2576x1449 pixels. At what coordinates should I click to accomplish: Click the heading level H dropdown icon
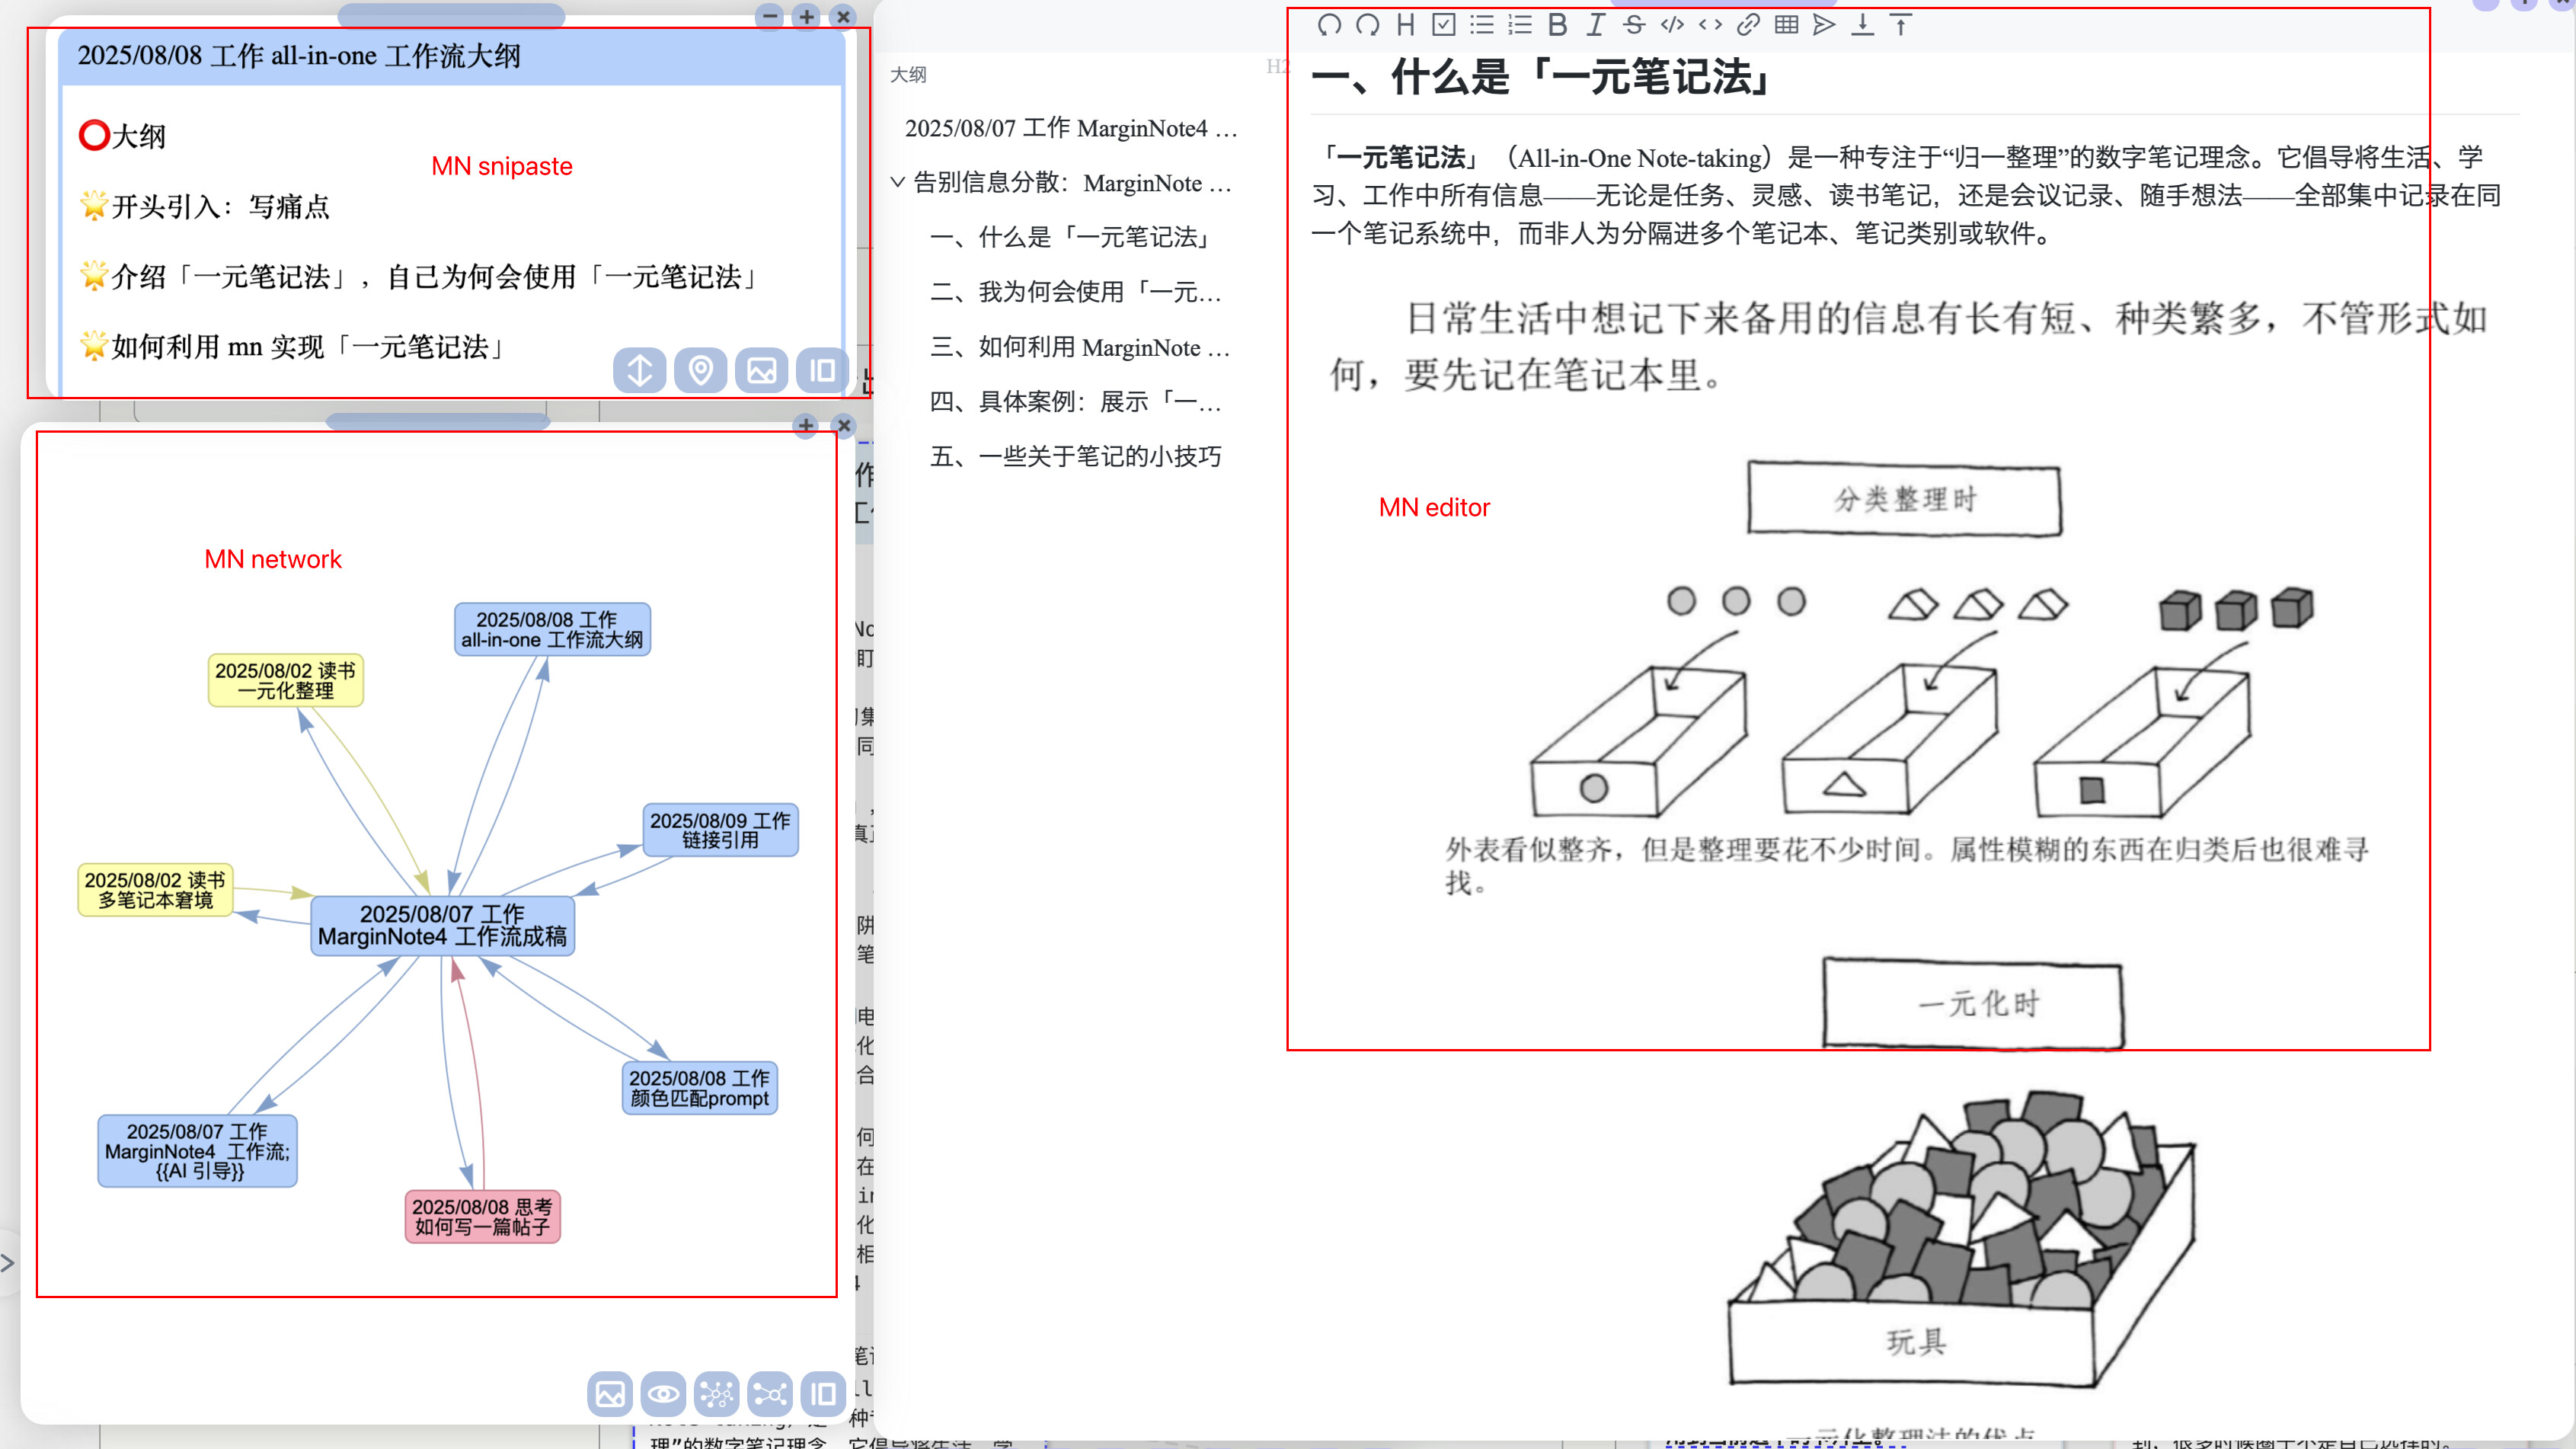click(x=1405, y=25)
